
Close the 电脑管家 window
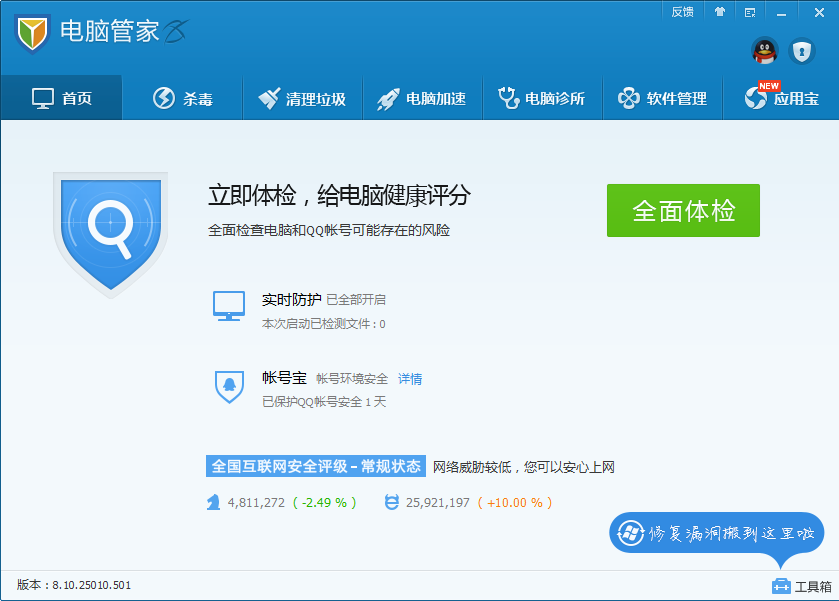pos(819,12)
